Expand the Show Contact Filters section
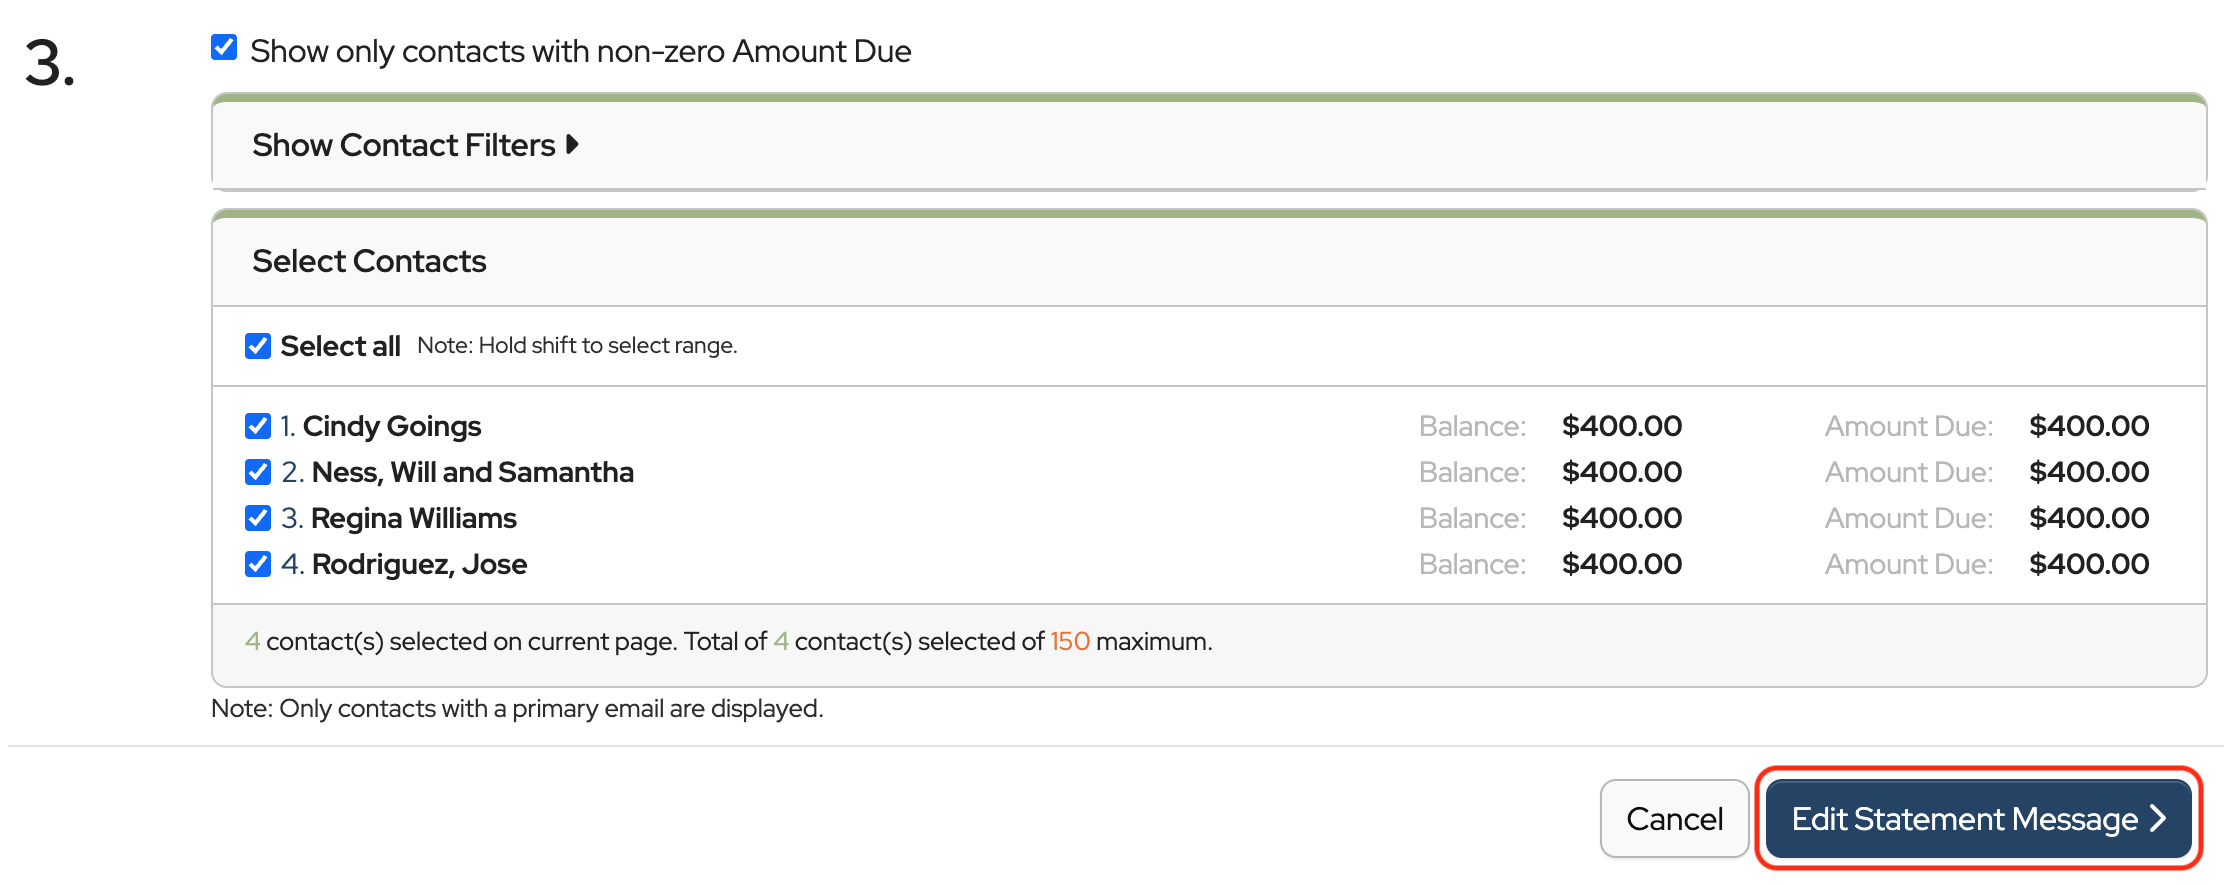Screen dimensions: 2236x886 403,146
